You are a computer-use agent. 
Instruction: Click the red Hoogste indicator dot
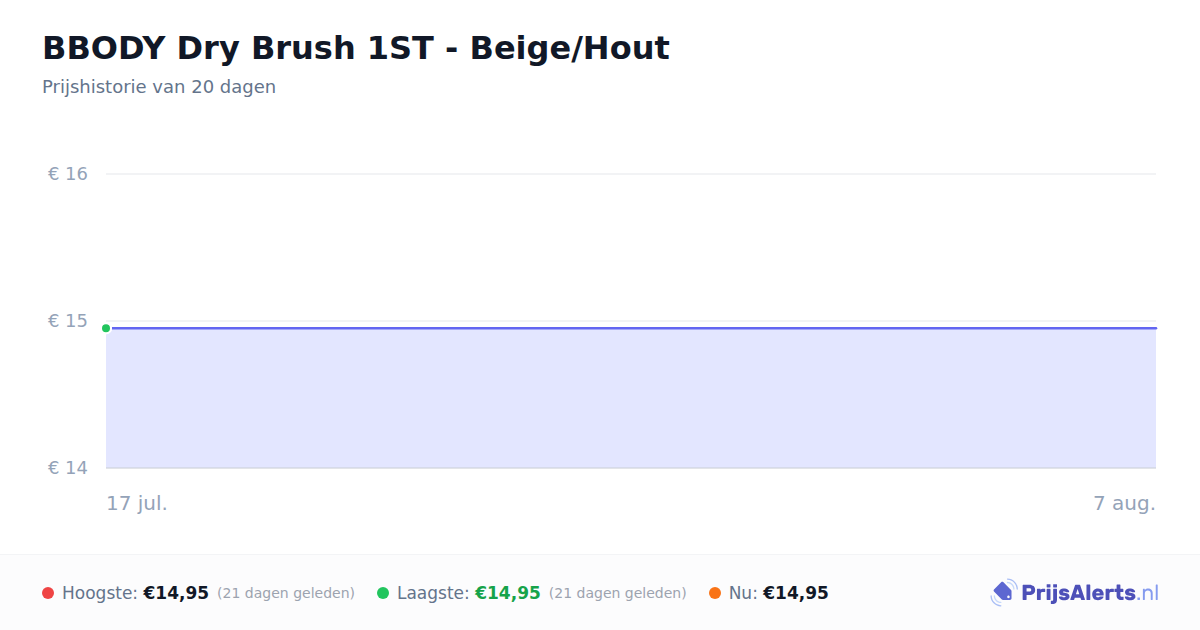pos(48,593)
